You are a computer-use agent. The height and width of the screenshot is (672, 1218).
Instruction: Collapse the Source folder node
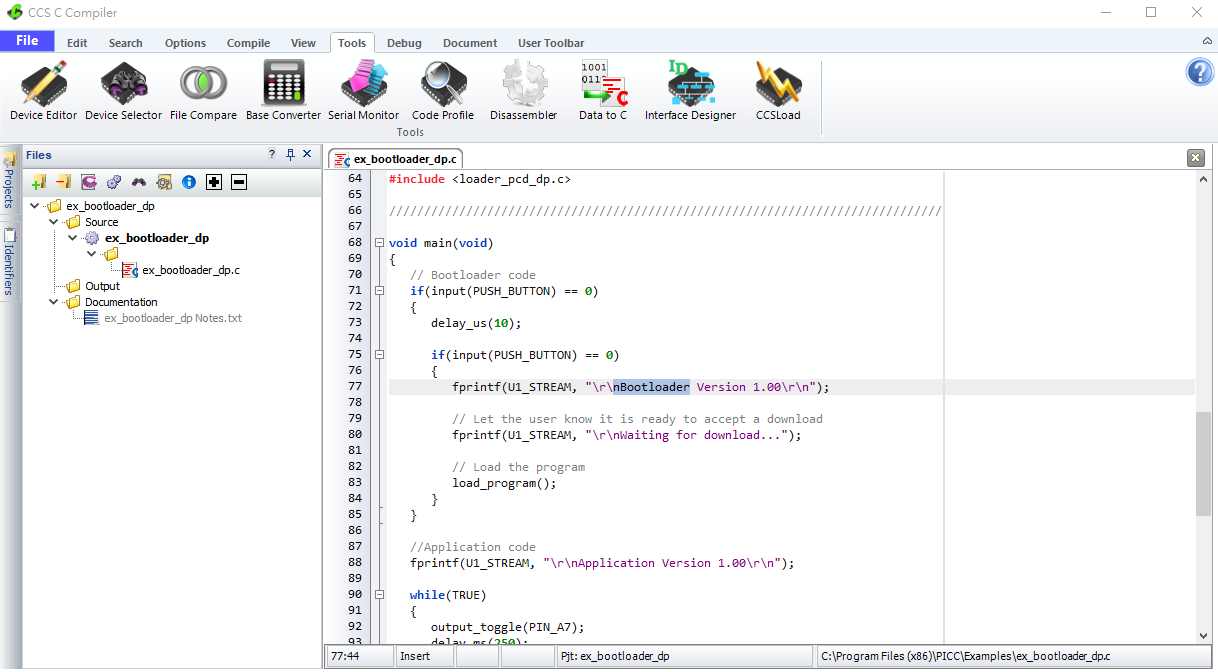(x=54, y=222)
